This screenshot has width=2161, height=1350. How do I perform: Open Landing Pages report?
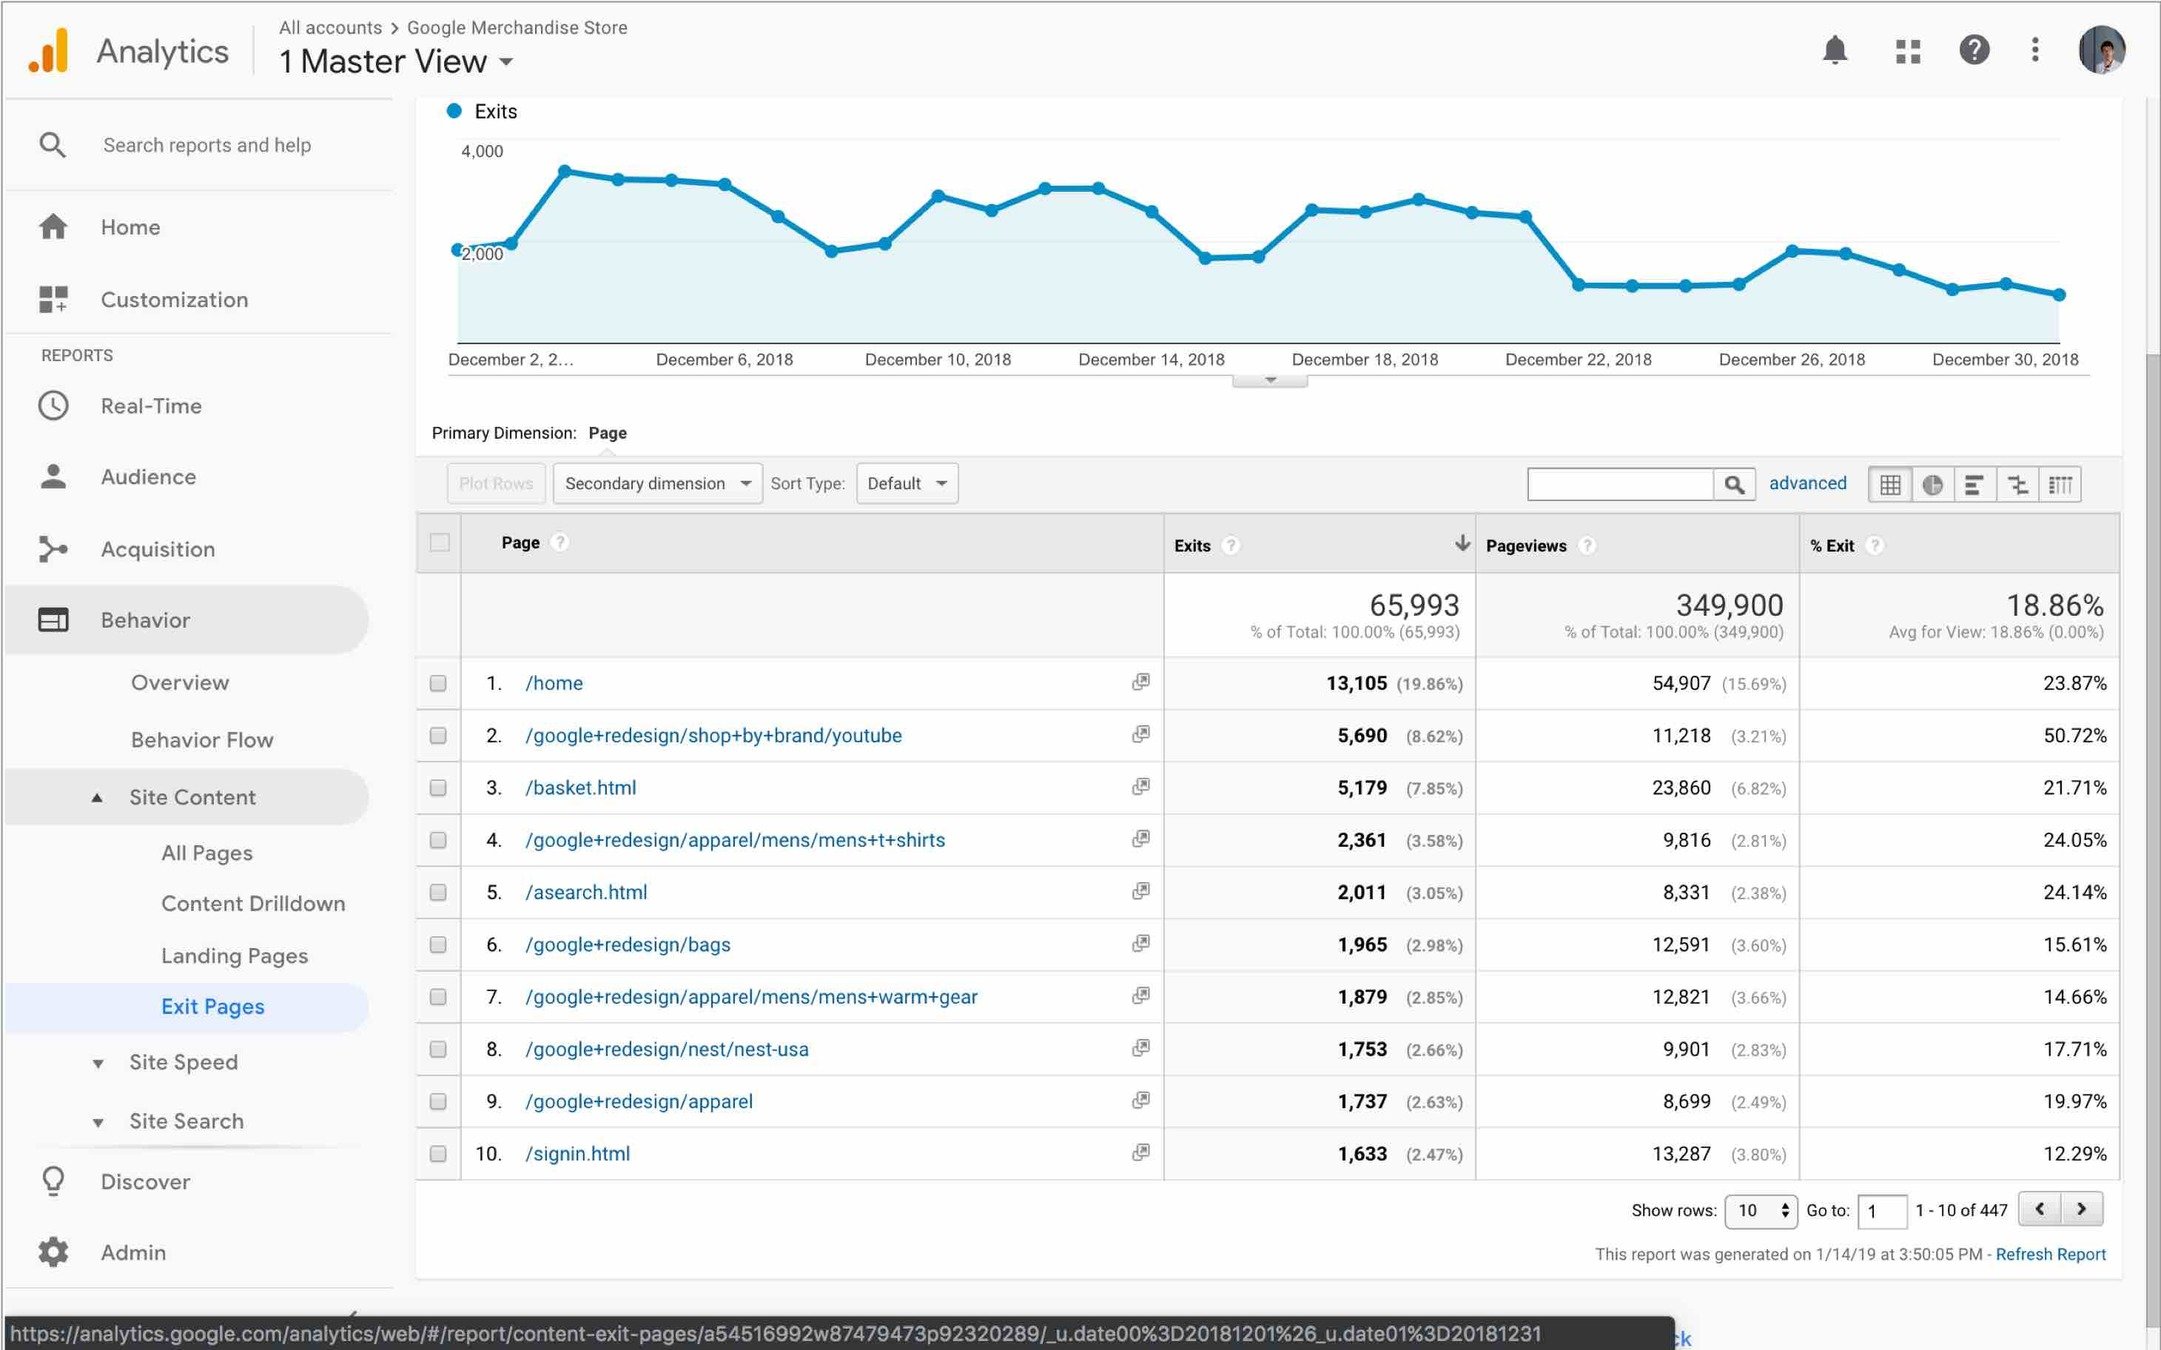234,956
